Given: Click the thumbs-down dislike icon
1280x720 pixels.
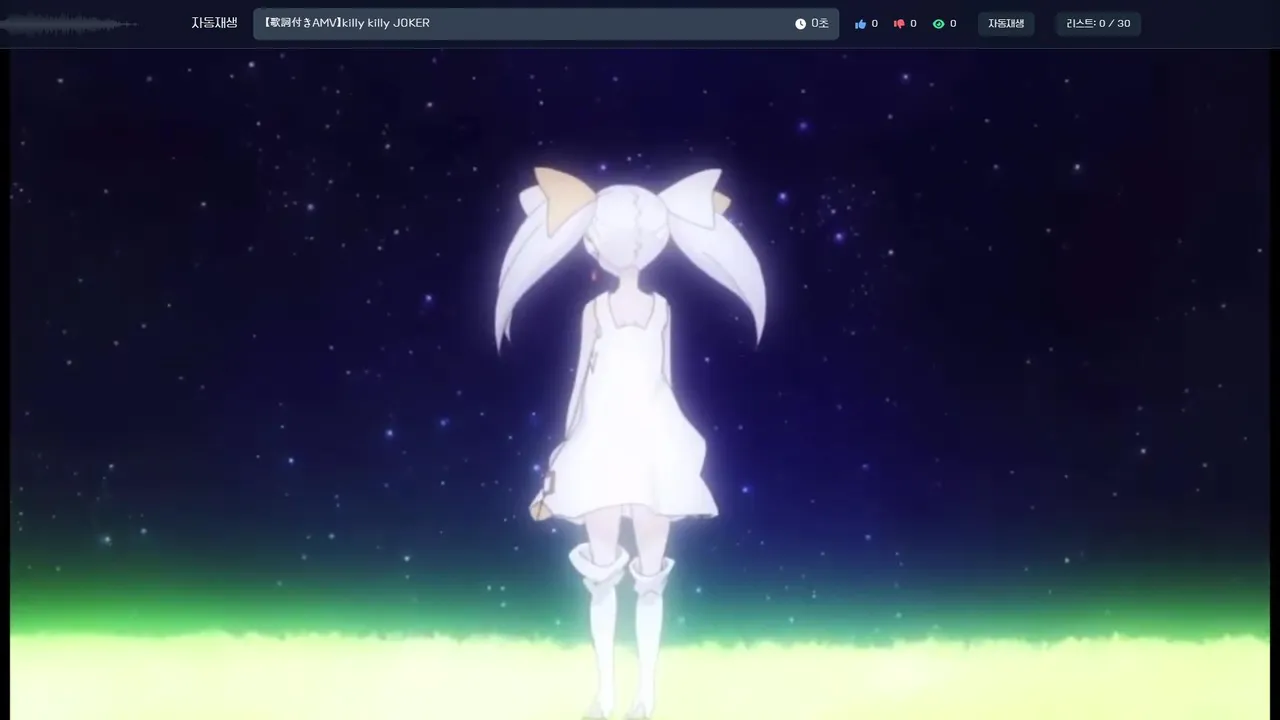Looking at the screenshot, I should pos(899,24).
